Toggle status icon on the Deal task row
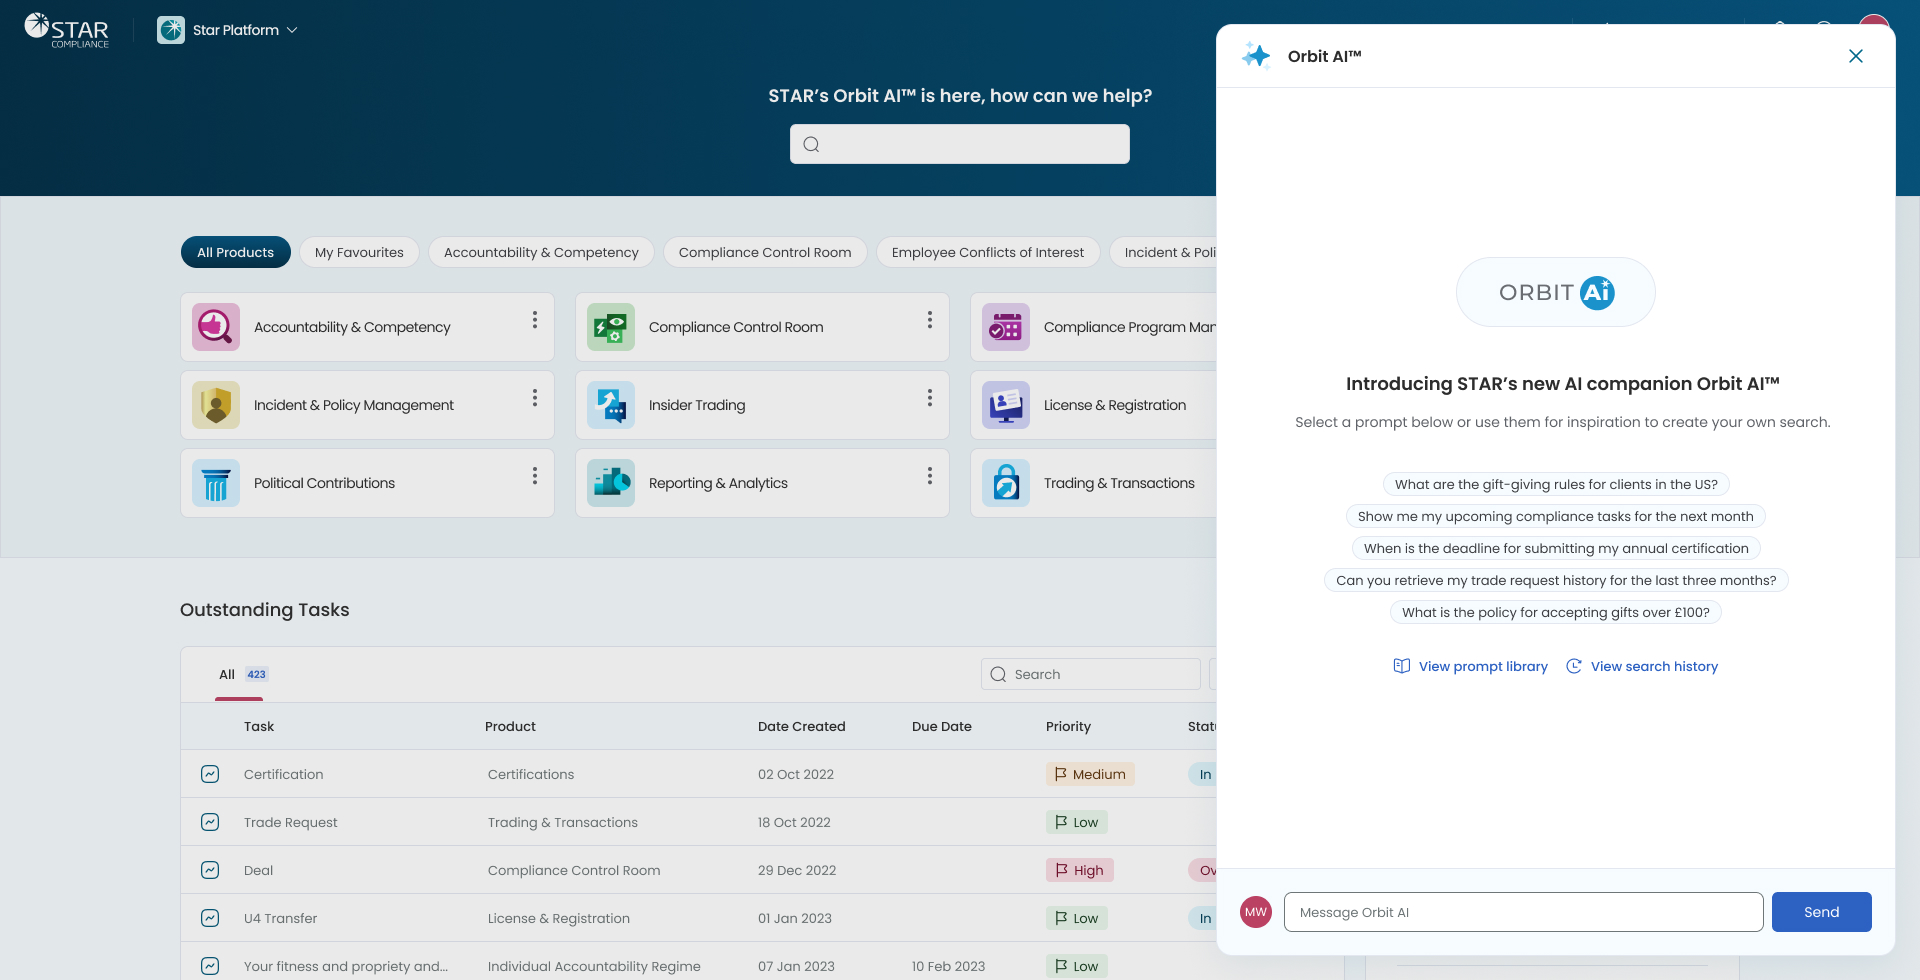Screen dimensions: 1920x980 coord(210,870)
